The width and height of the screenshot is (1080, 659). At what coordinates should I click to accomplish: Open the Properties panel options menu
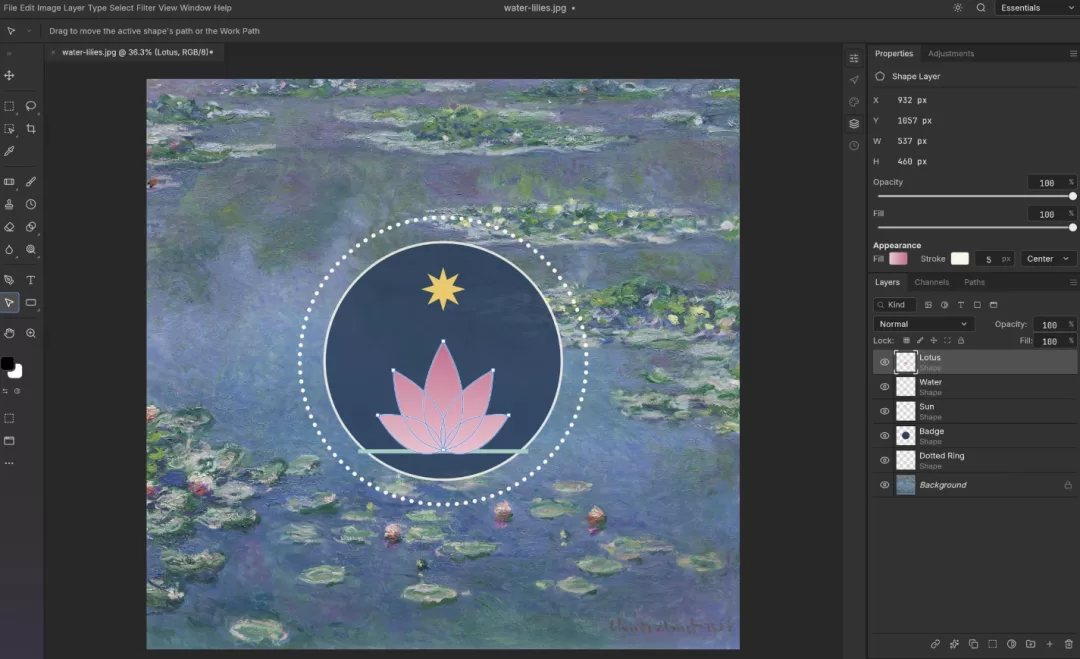click(1073, 54)
